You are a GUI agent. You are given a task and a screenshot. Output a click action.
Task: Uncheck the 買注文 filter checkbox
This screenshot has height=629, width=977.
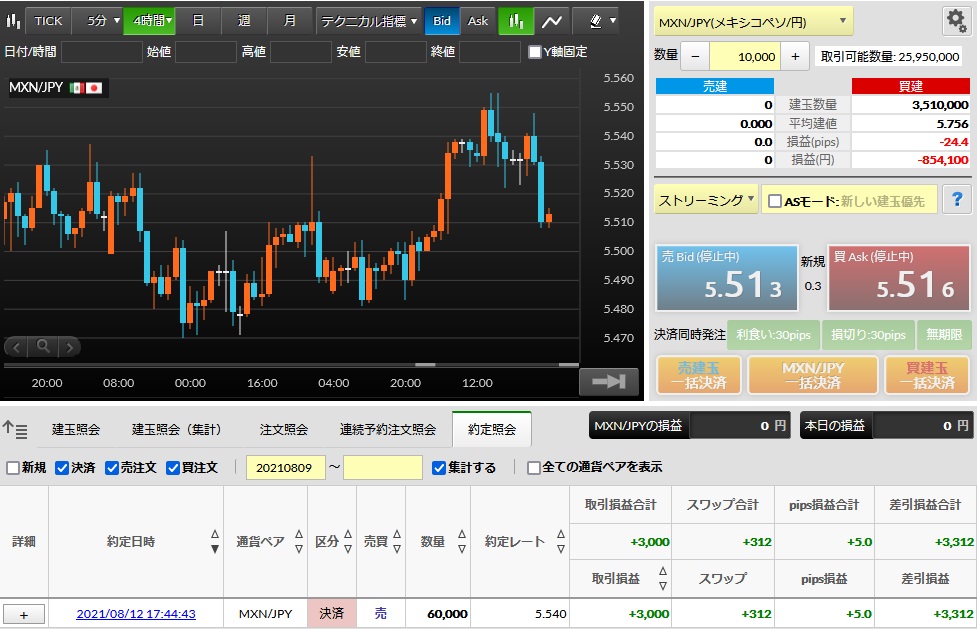pos(173,468)
